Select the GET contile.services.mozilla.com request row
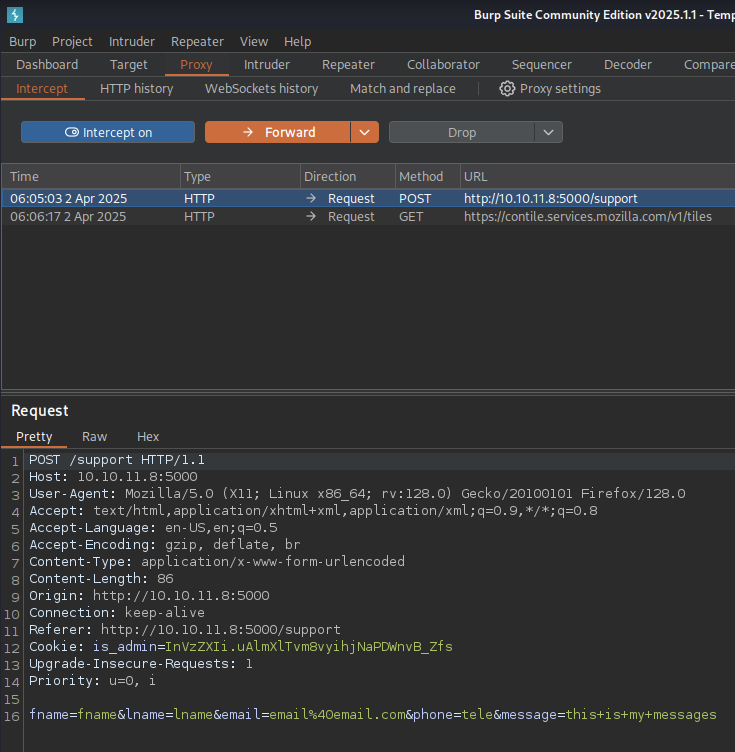 [367, 216]
